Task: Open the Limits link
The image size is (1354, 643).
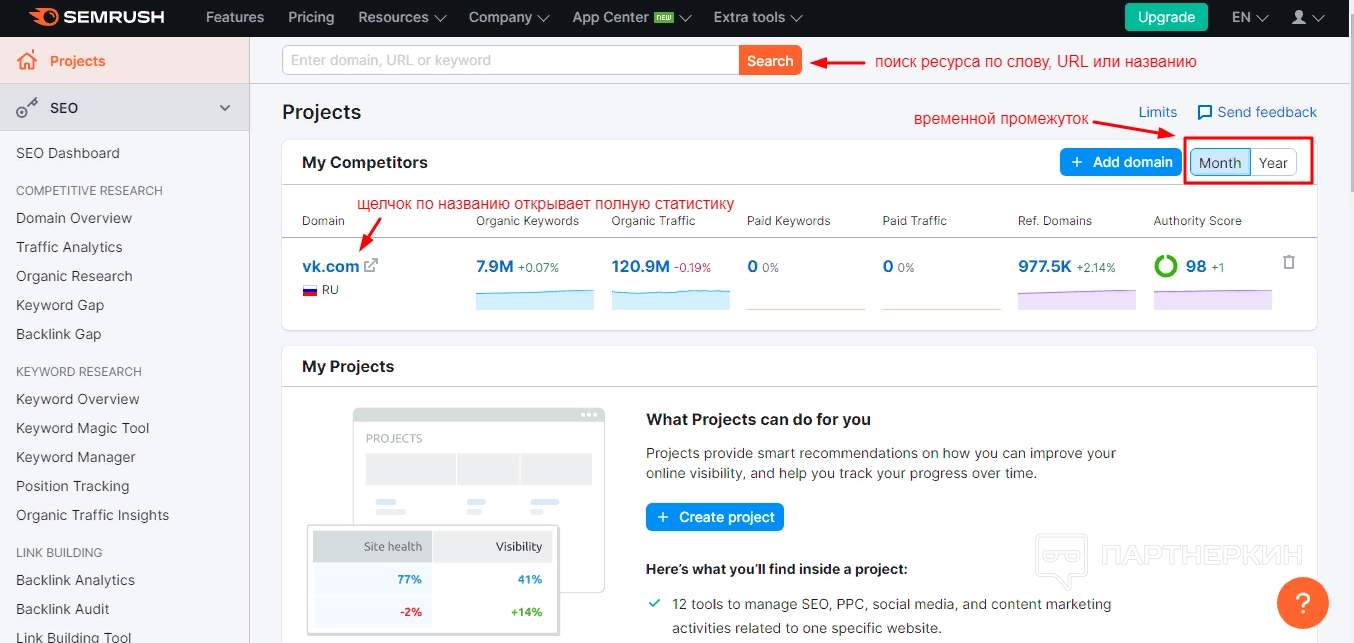Action: 1158,112
